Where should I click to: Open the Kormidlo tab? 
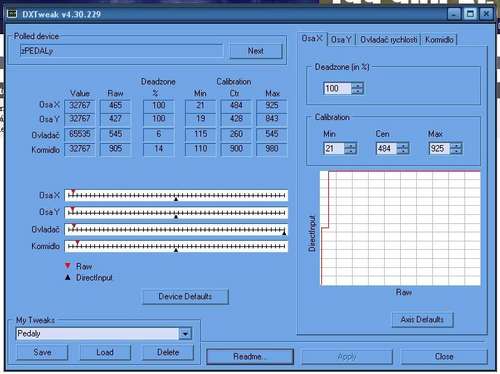coord(439,40)
